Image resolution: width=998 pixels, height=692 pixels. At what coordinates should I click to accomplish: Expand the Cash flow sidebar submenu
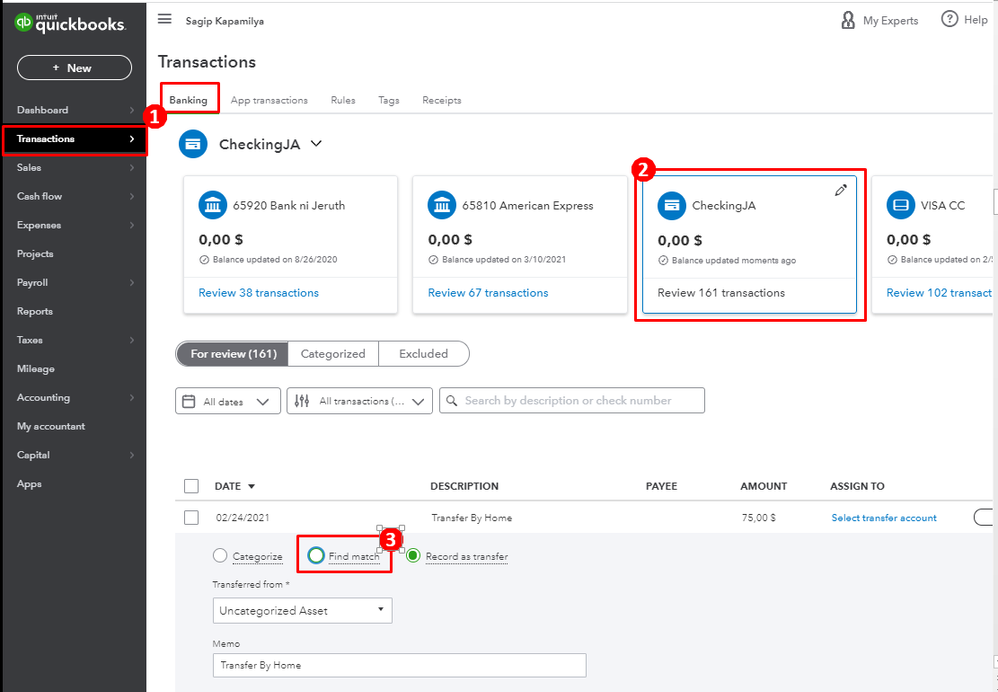(x=132, y=196)
